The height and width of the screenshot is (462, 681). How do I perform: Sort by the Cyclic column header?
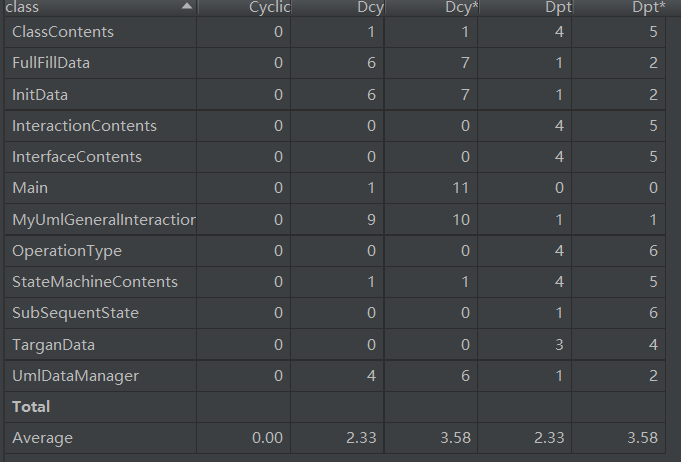pyautogui.click(x=269, y=8)
